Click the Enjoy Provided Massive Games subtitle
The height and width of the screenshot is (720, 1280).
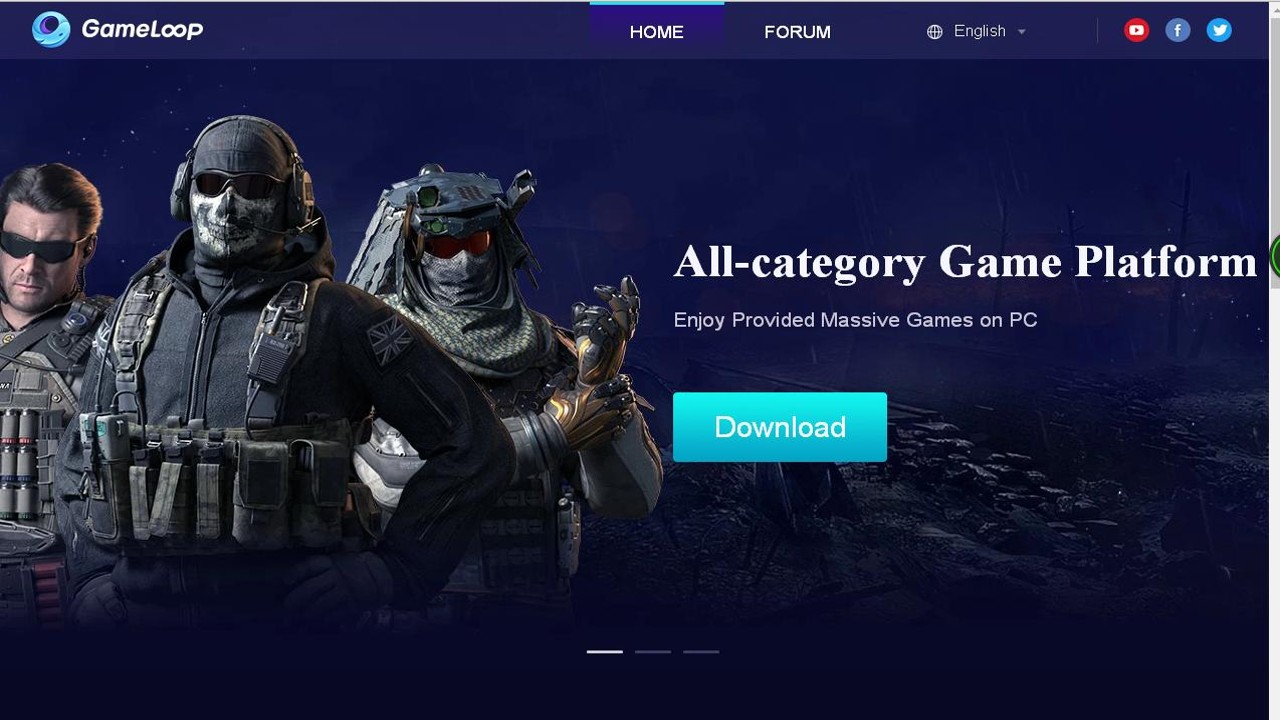pos(855,320)
